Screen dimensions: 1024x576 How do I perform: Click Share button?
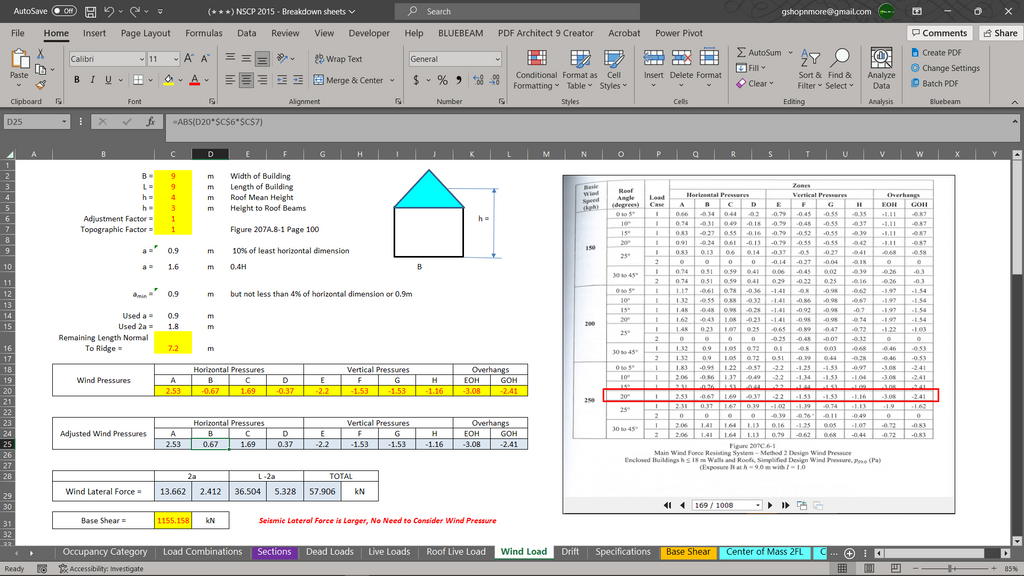(x=1000, y=33)
